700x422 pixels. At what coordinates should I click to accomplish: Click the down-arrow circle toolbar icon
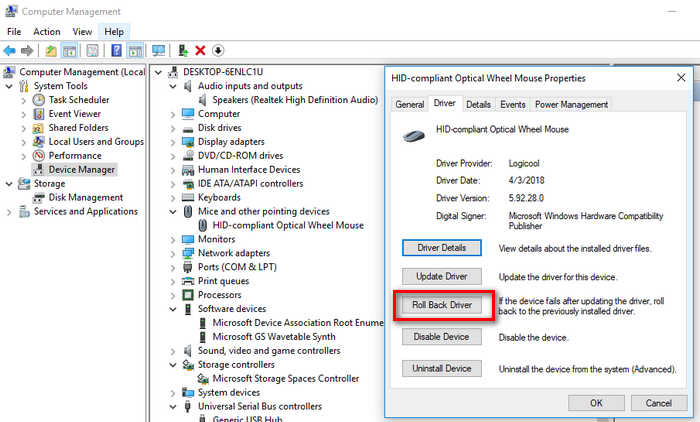pyautogui.click(x=218, y=50)
